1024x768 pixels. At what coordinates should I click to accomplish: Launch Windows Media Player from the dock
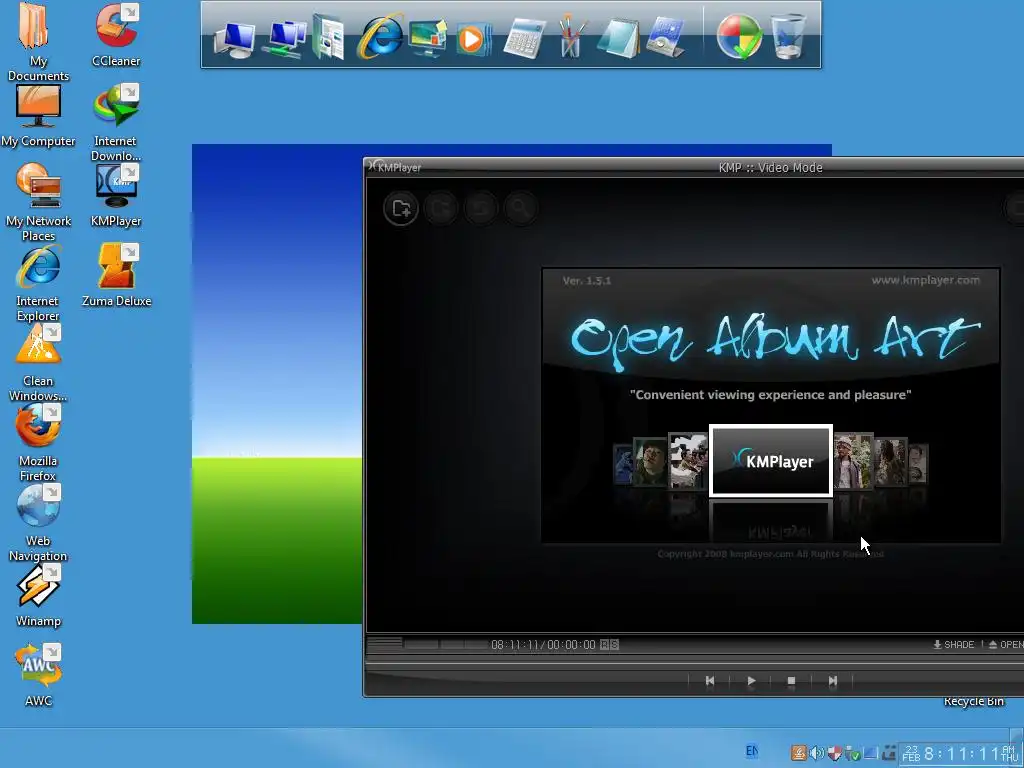coord(473,39)
